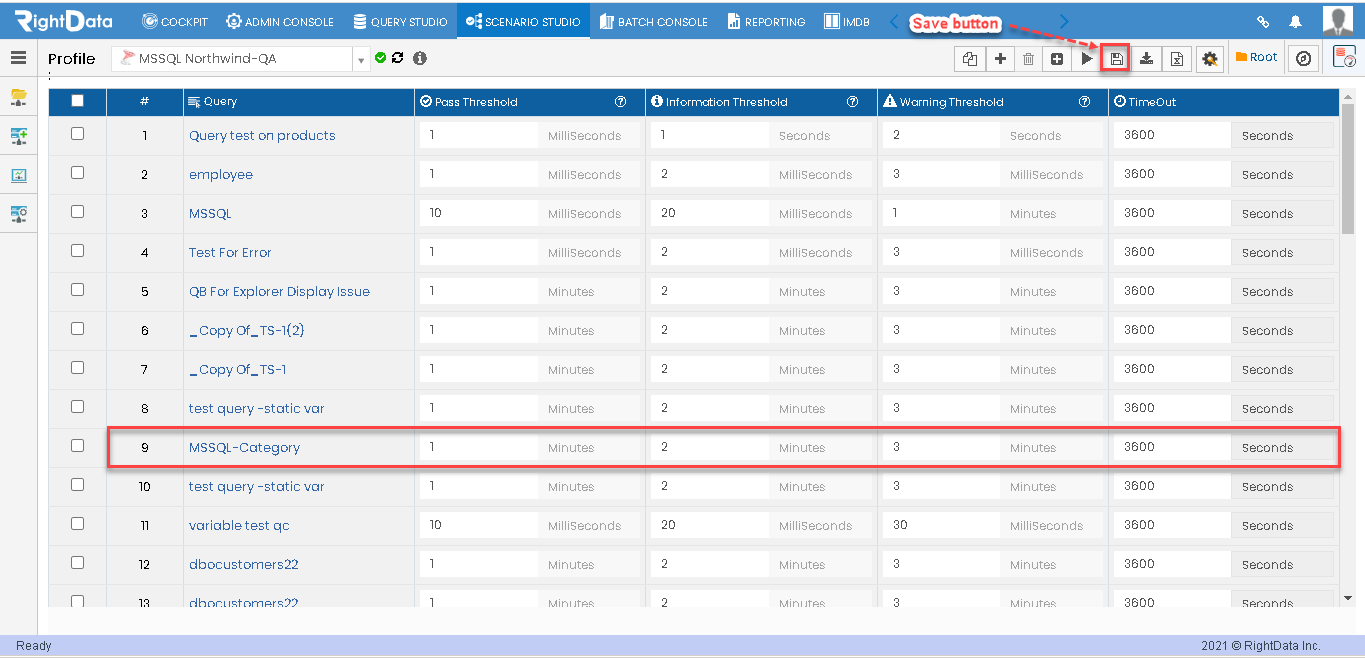Refresh the profile connection icon
1365x658 pixels.
pyautogui.click(x=398, y=58)
